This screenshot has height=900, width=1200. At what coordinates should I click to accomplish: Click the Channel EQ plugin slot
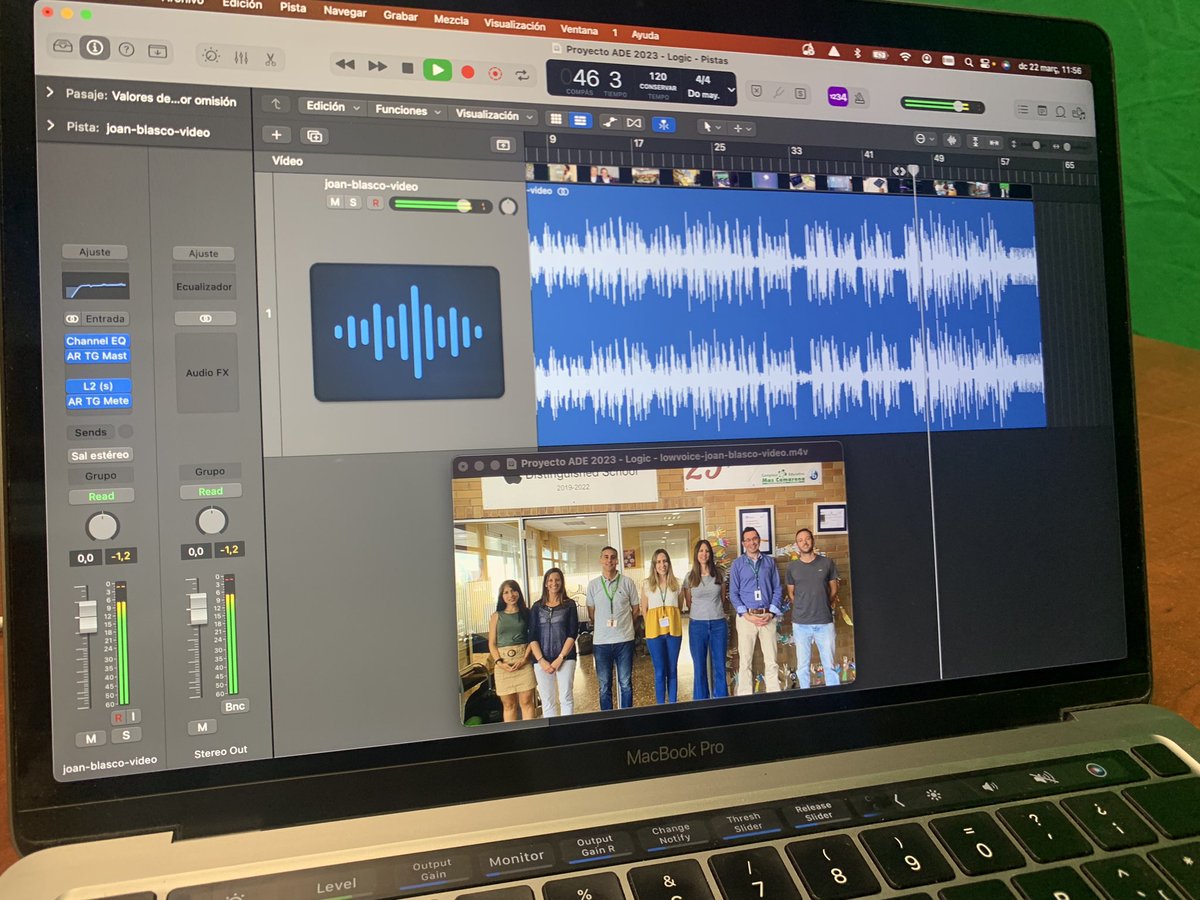pos(97,341)
